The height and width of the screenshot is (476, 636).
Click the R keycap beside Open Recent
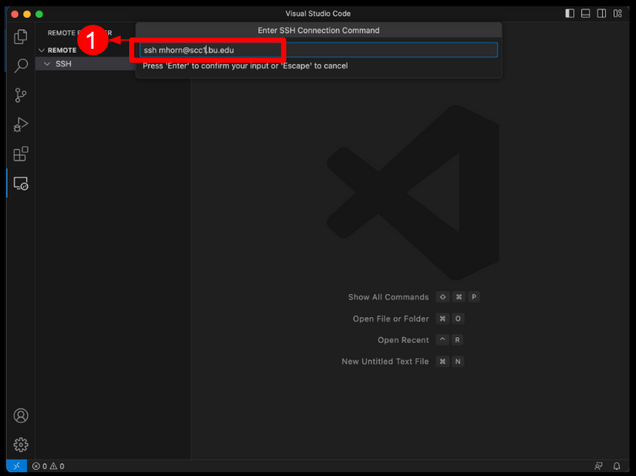coord(457,340)
